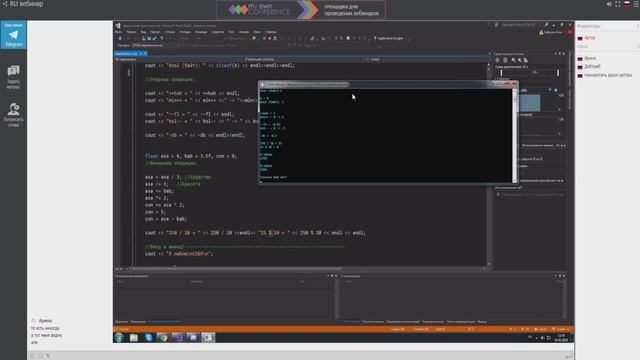Open Visual Studio from the taskbar
The width and height of the screenshot is (640, 360).
(x=178, y=338)
